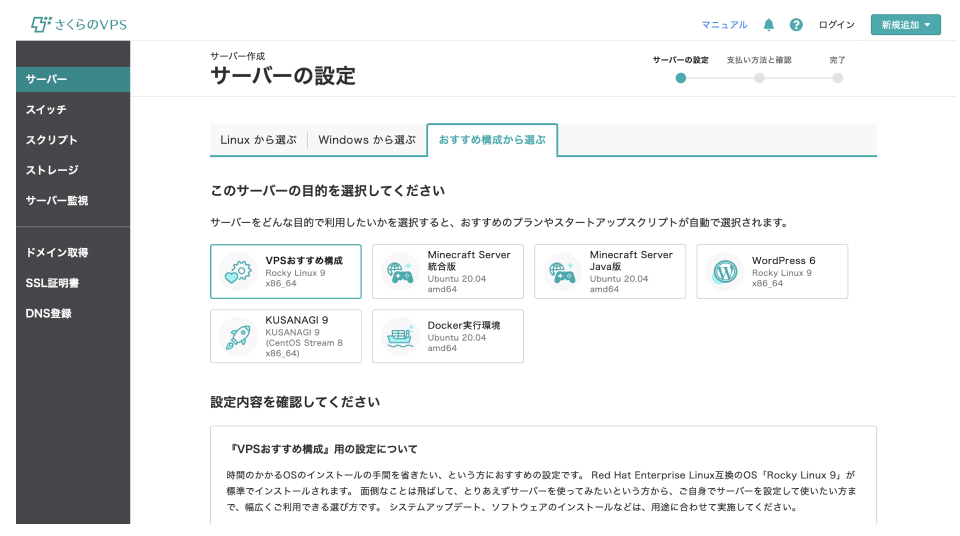Expand the 新規追加 dropdown button
The width and height of the screenshot is (960, 536).
[x=905, y=25]
